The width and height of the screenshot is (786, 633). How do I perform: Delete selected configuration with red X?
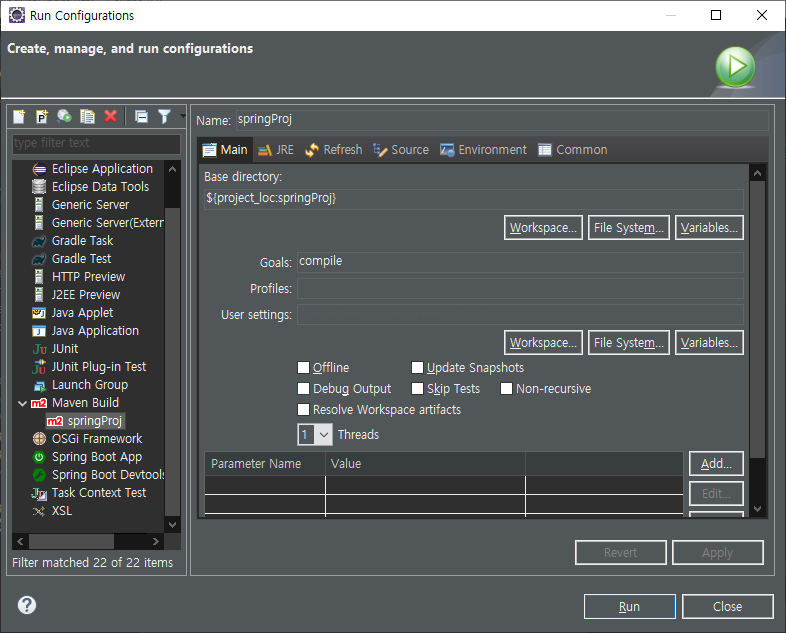click(111, 116)
